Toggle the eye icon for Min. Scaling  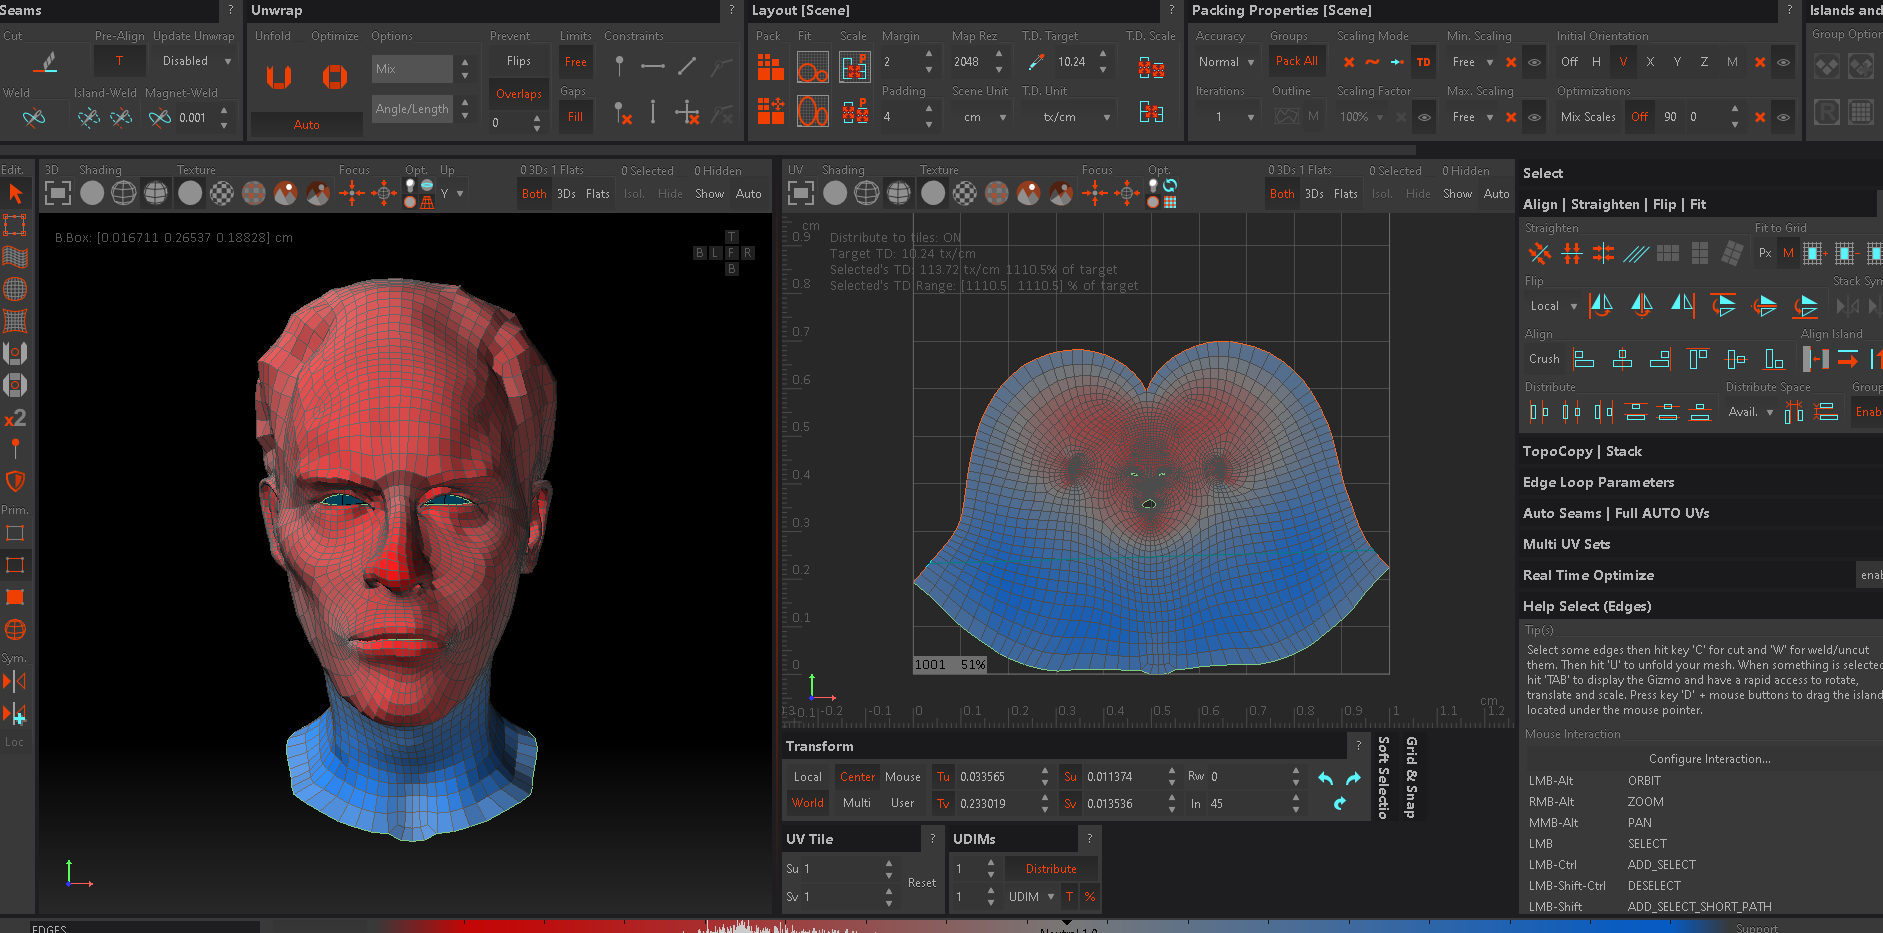[1534, 62]
